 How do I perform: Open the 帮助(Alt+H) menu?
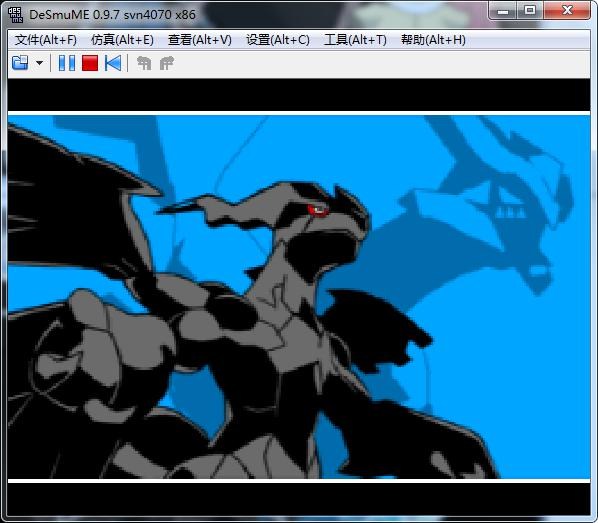pyautogui.click(x=433, y=40)
